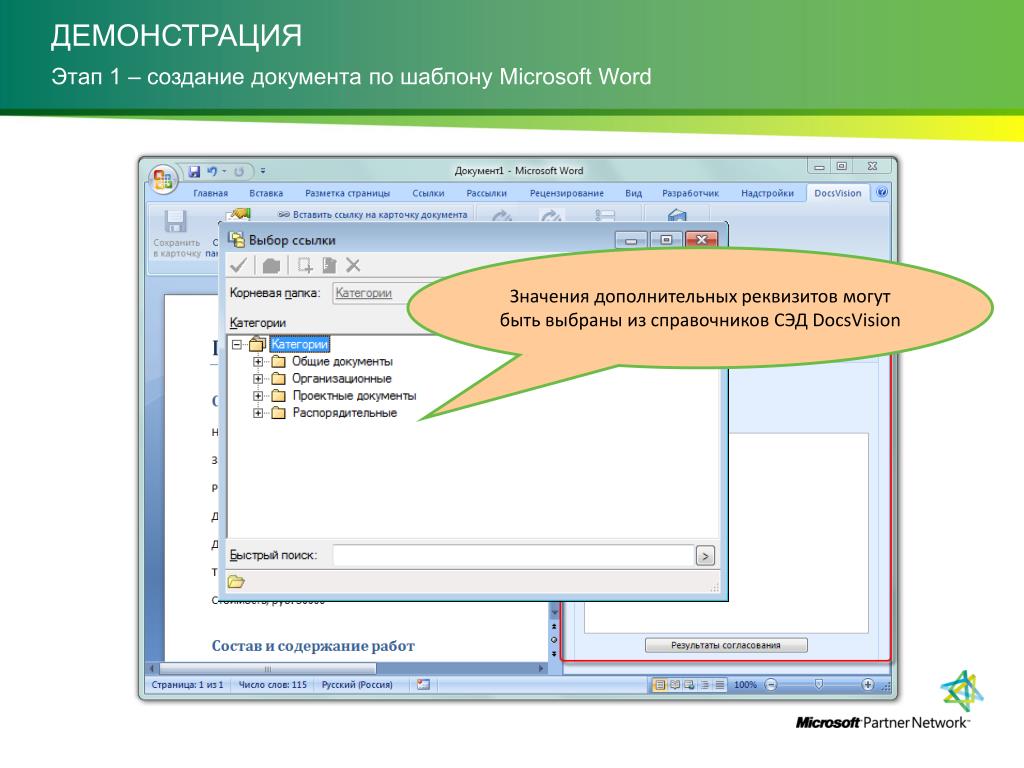Screen dimensions: 1024x768
Task: Open the Разработчик ribbon tab
Action: pos(690,193)
